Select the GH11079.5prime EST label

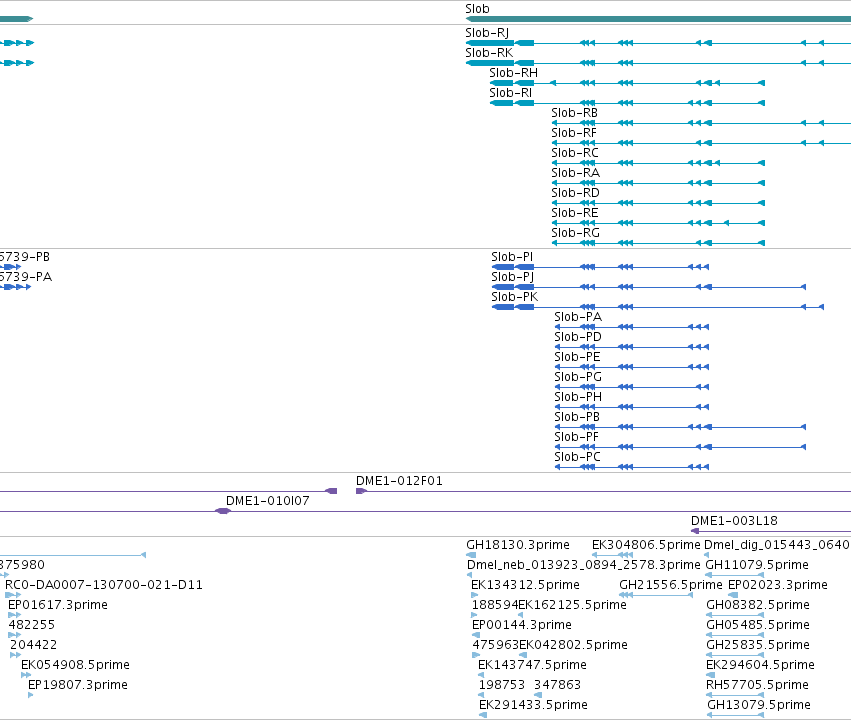(x=757, y=565)
